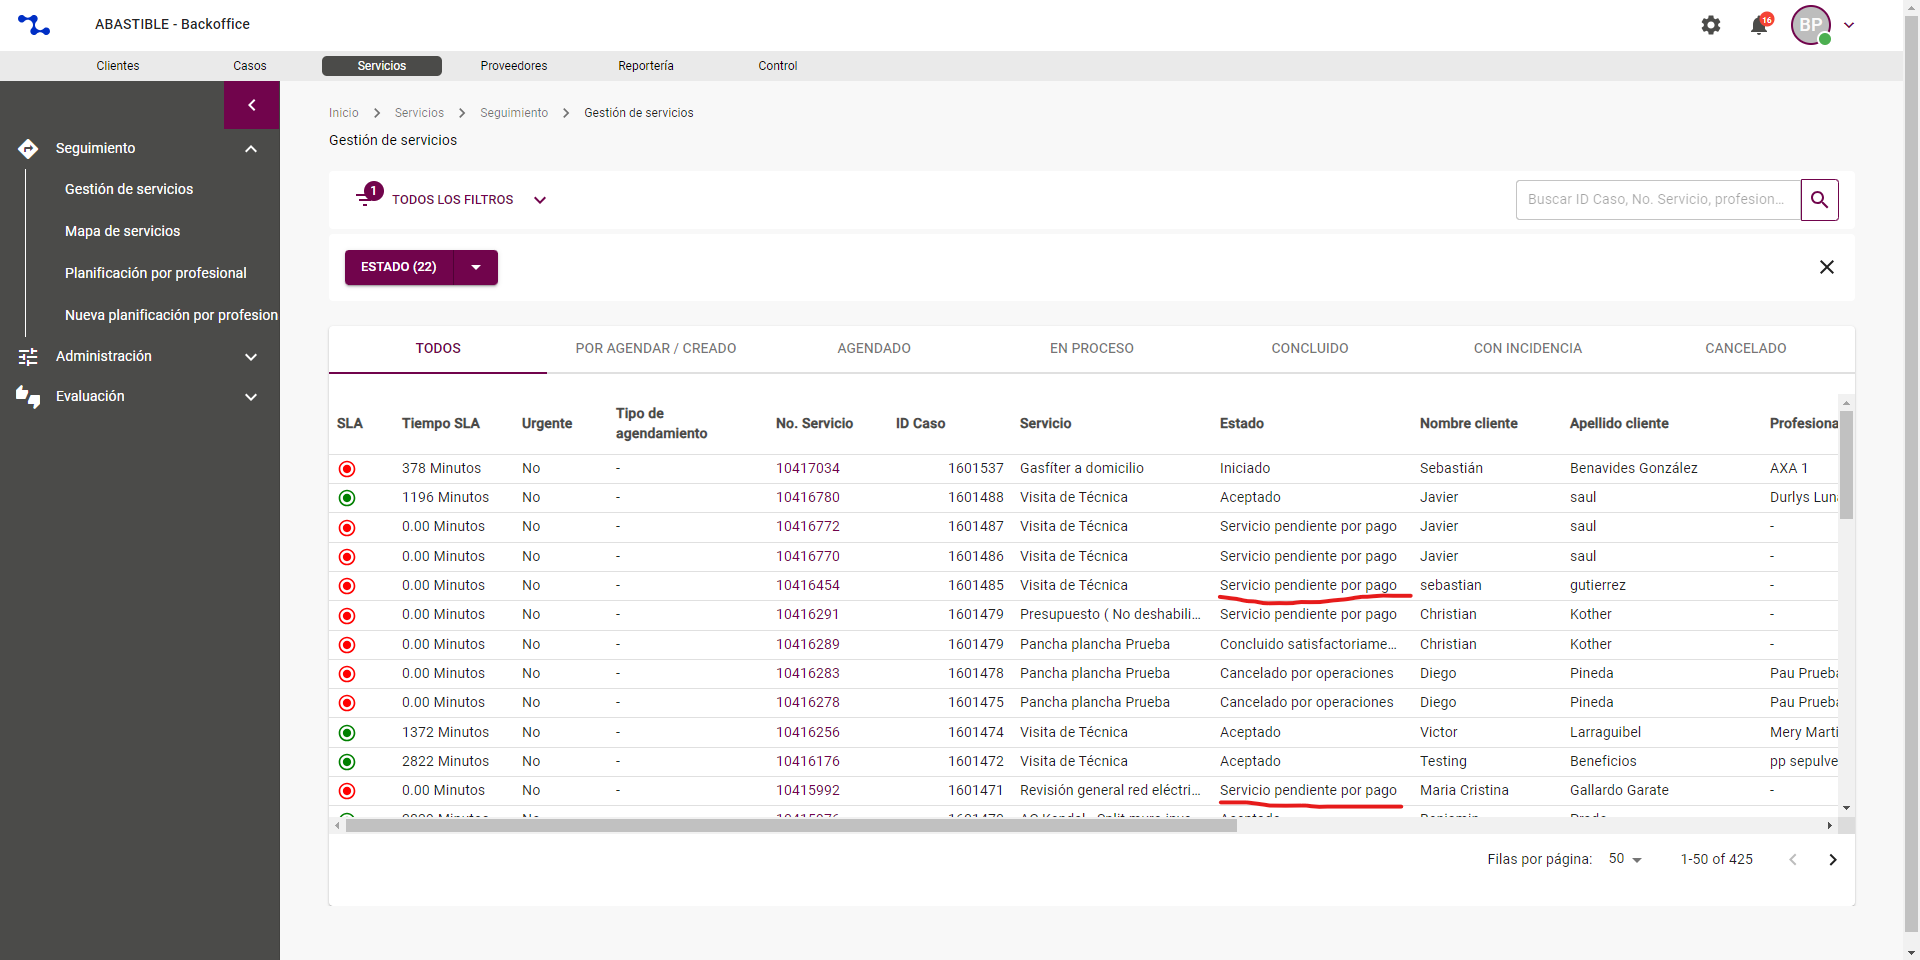
Task: Switch to the Todos tab
Action: (438, 349)
